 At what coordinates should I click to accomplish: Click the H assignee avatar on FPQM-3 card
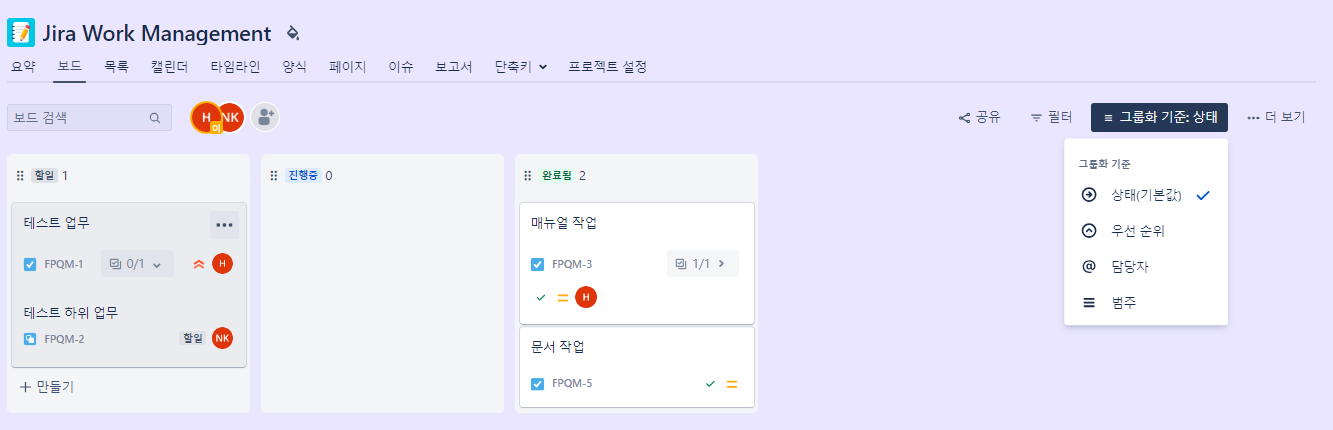586,297
